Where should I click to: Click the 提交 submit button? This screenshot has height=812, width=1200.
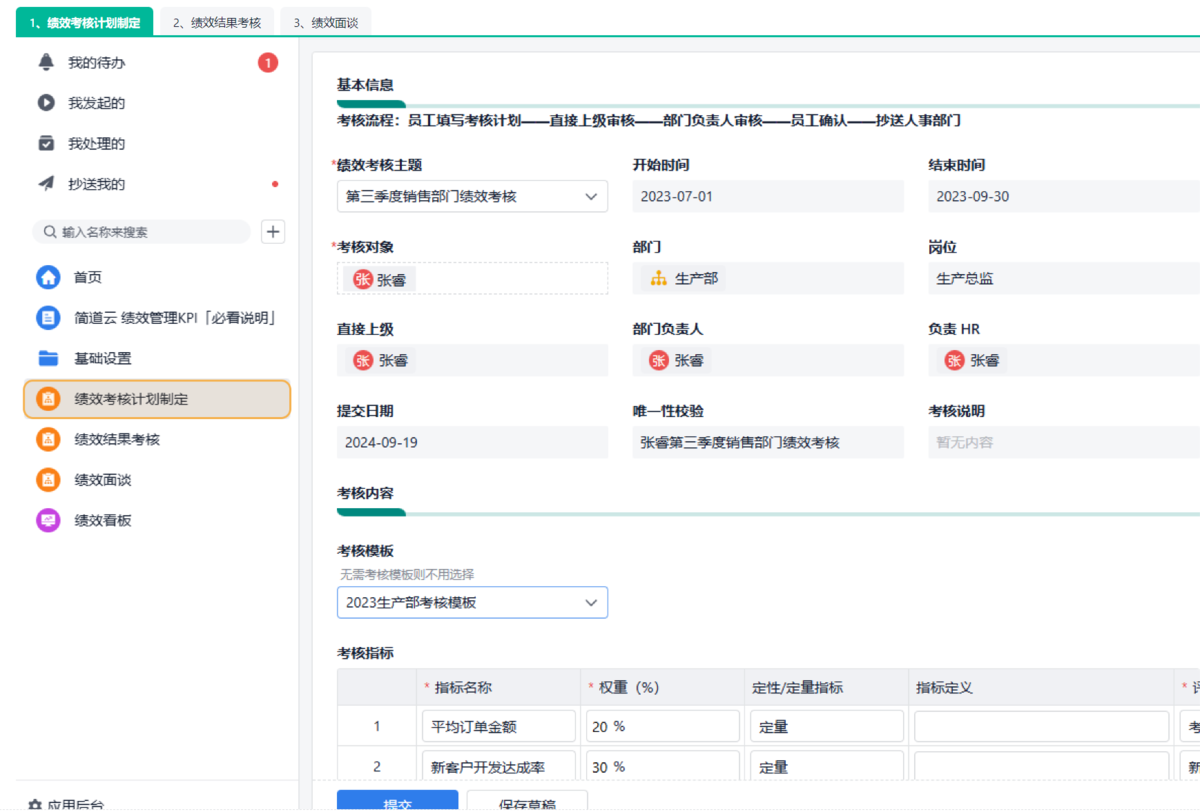397,801
